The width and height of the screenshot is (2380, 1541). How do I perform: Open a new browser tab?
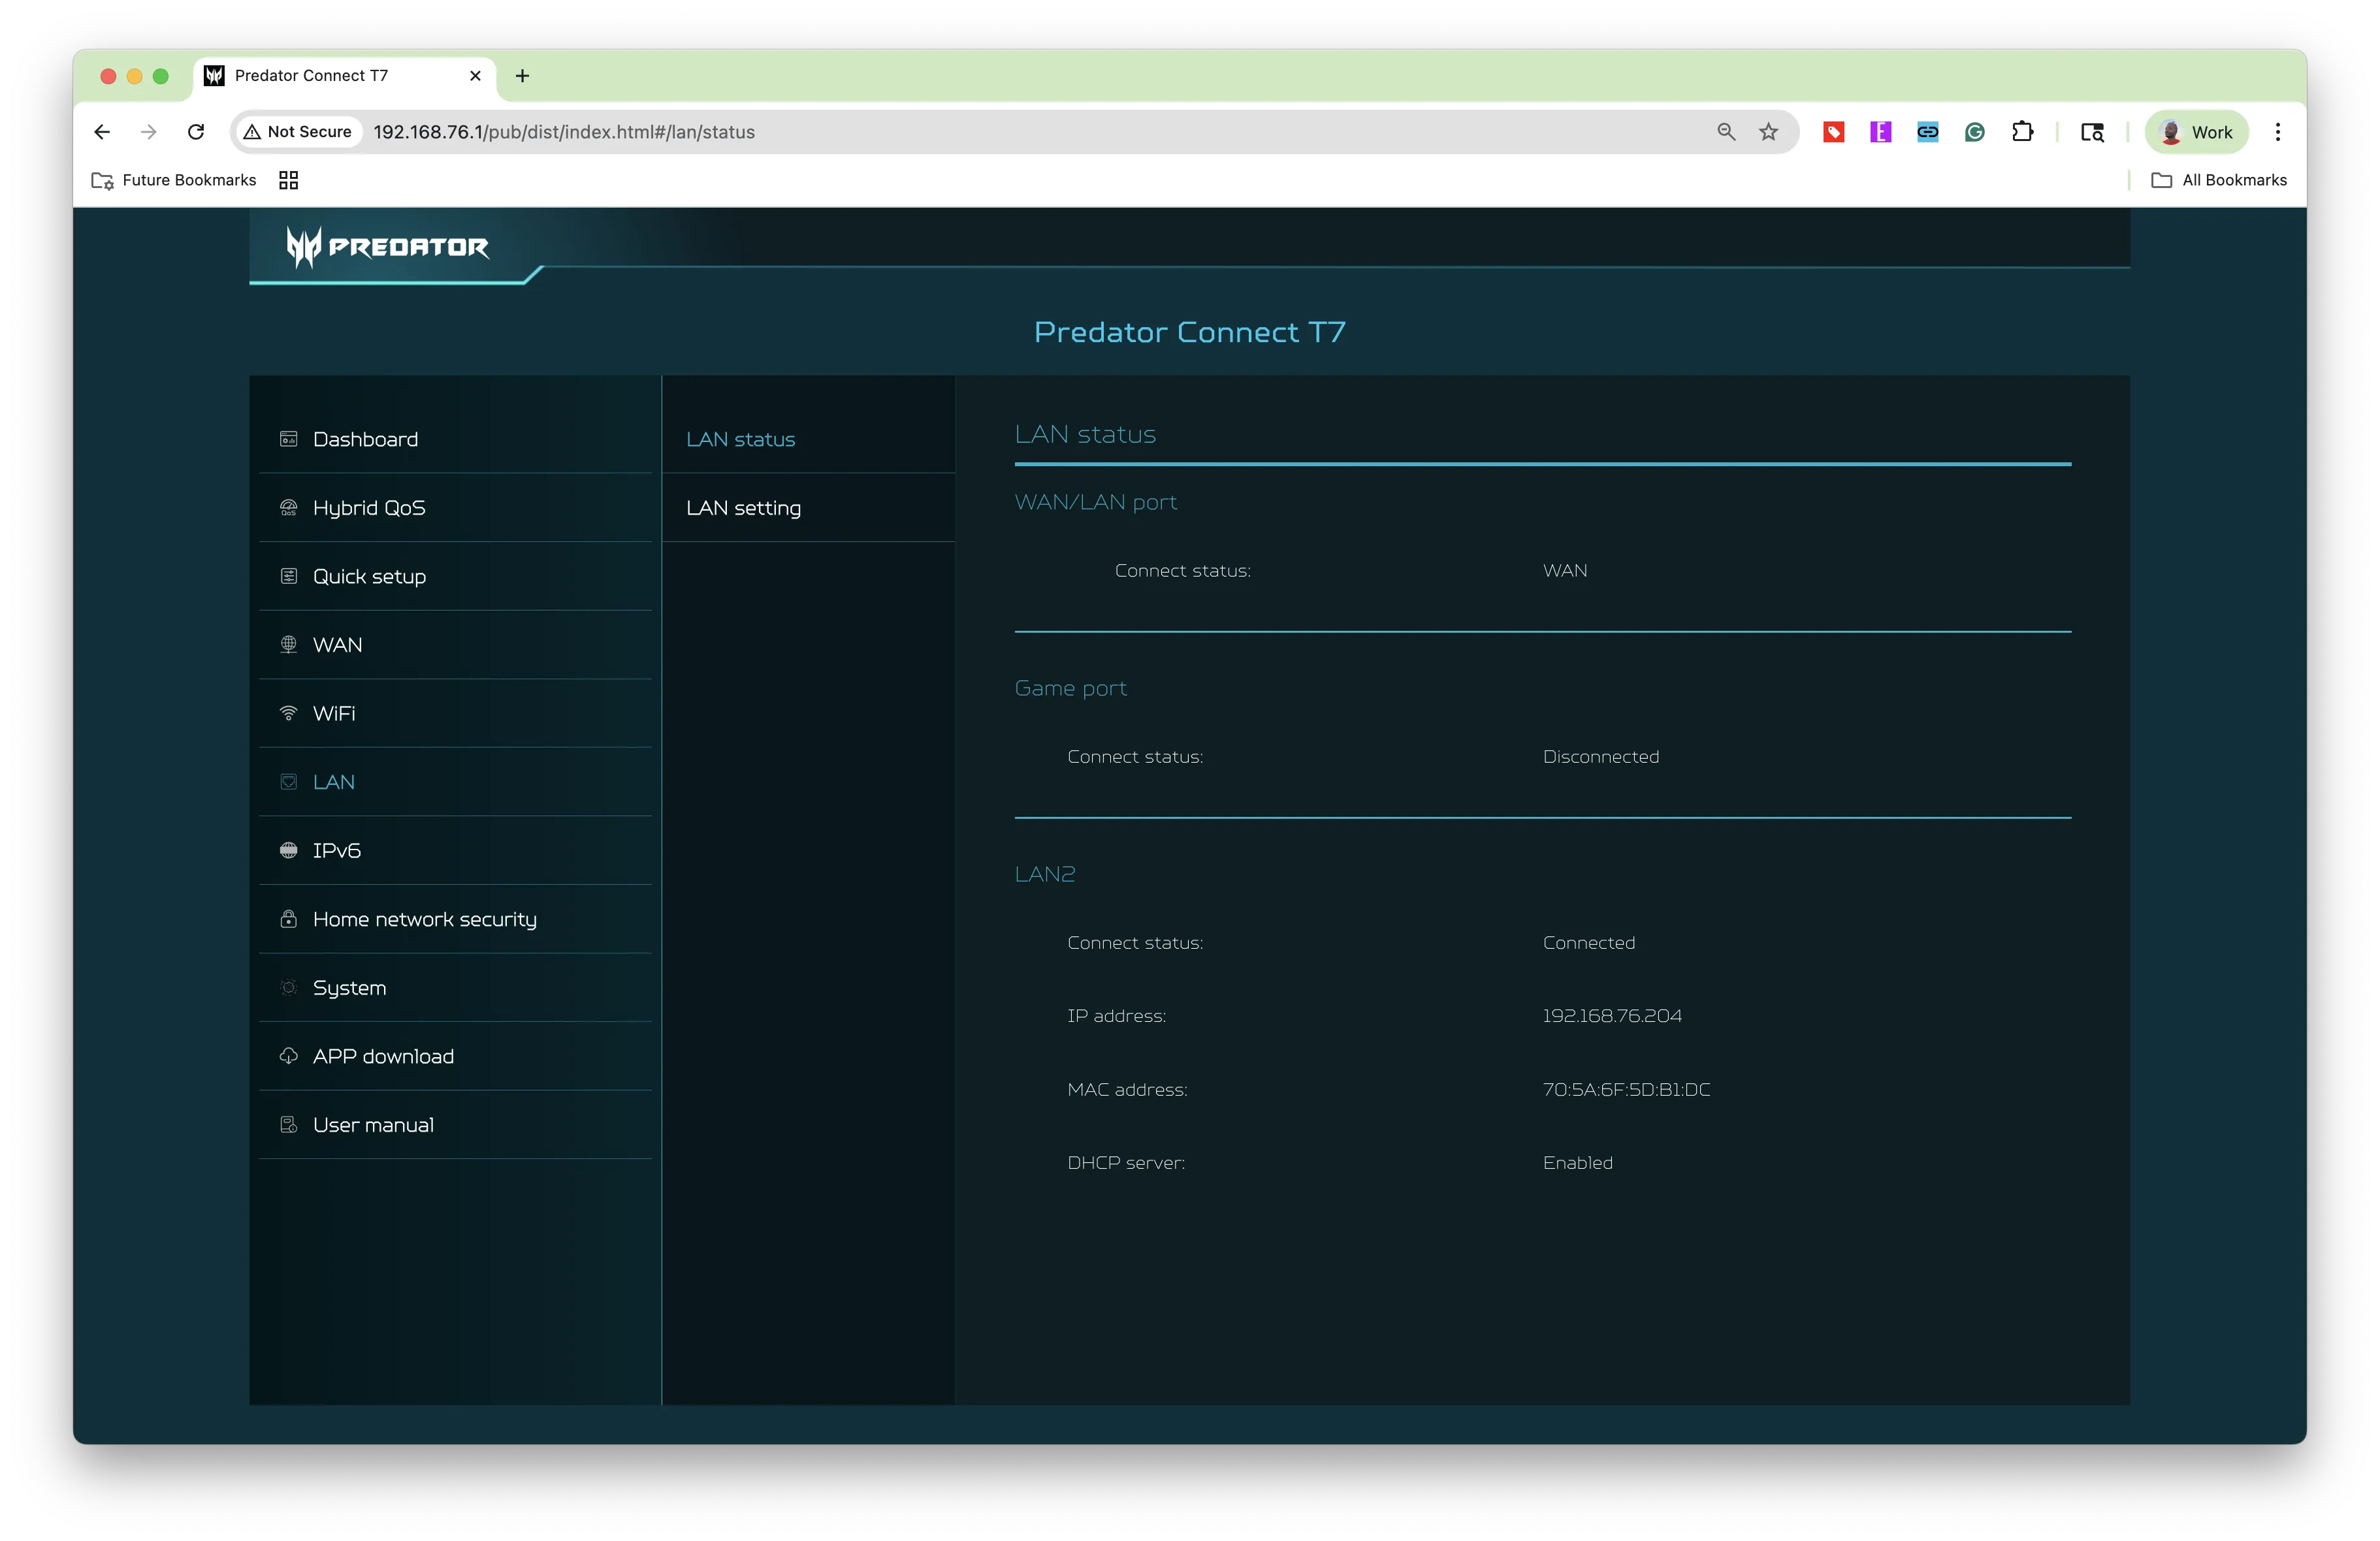(x=522, y=76)
